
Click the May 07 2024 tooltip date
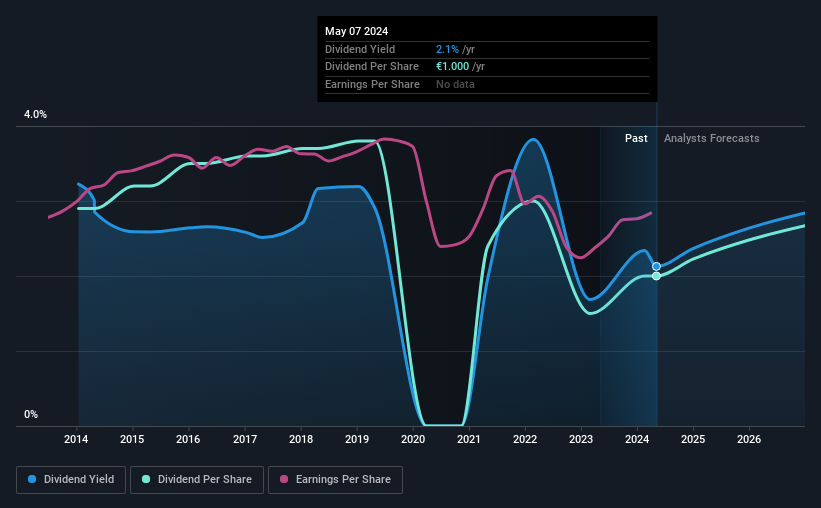pos(357,31)
